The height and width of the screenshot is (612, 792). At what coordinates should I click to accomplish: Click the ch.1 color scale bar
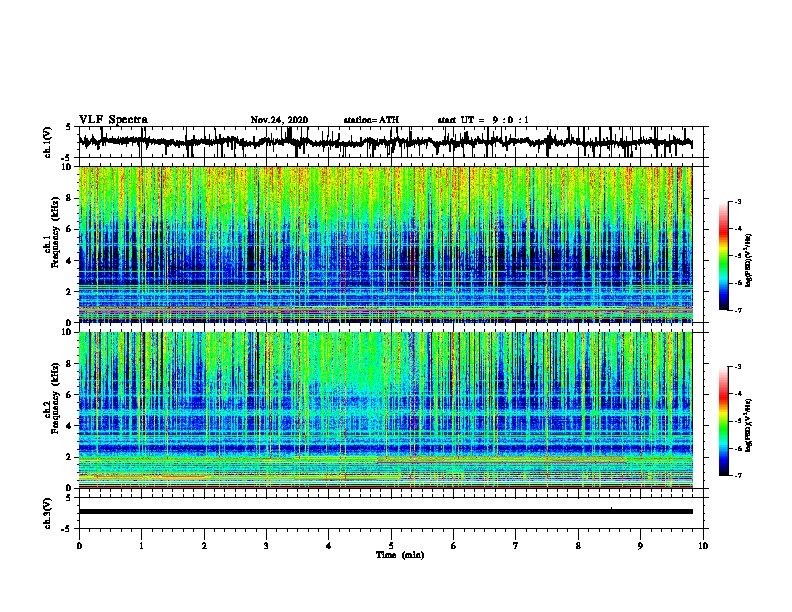(724, 256)
